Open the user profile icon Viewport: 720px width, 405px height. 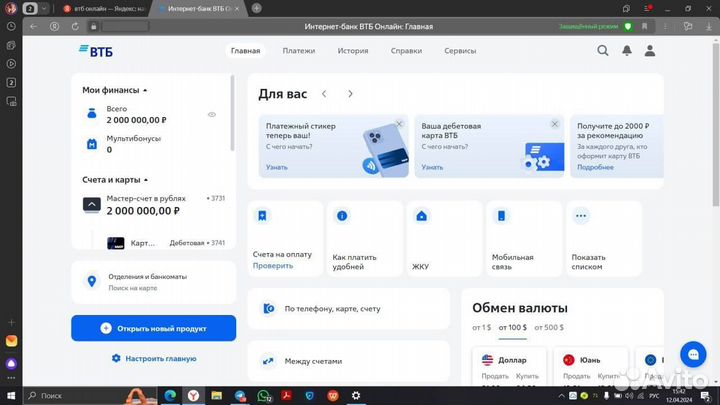(x=650, y=51)
